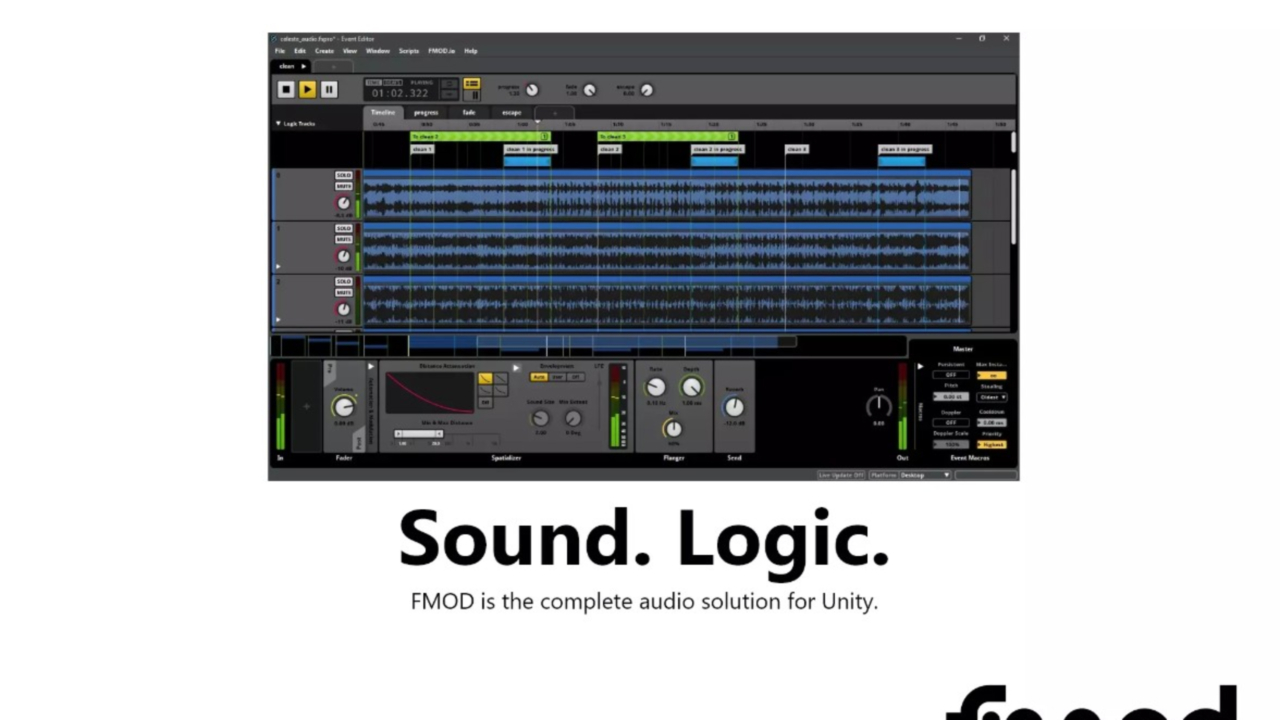The width and height of the screenshot is (1280, 720).
Task: Click the Flanger Rate knob
Action: coord(656,388)
